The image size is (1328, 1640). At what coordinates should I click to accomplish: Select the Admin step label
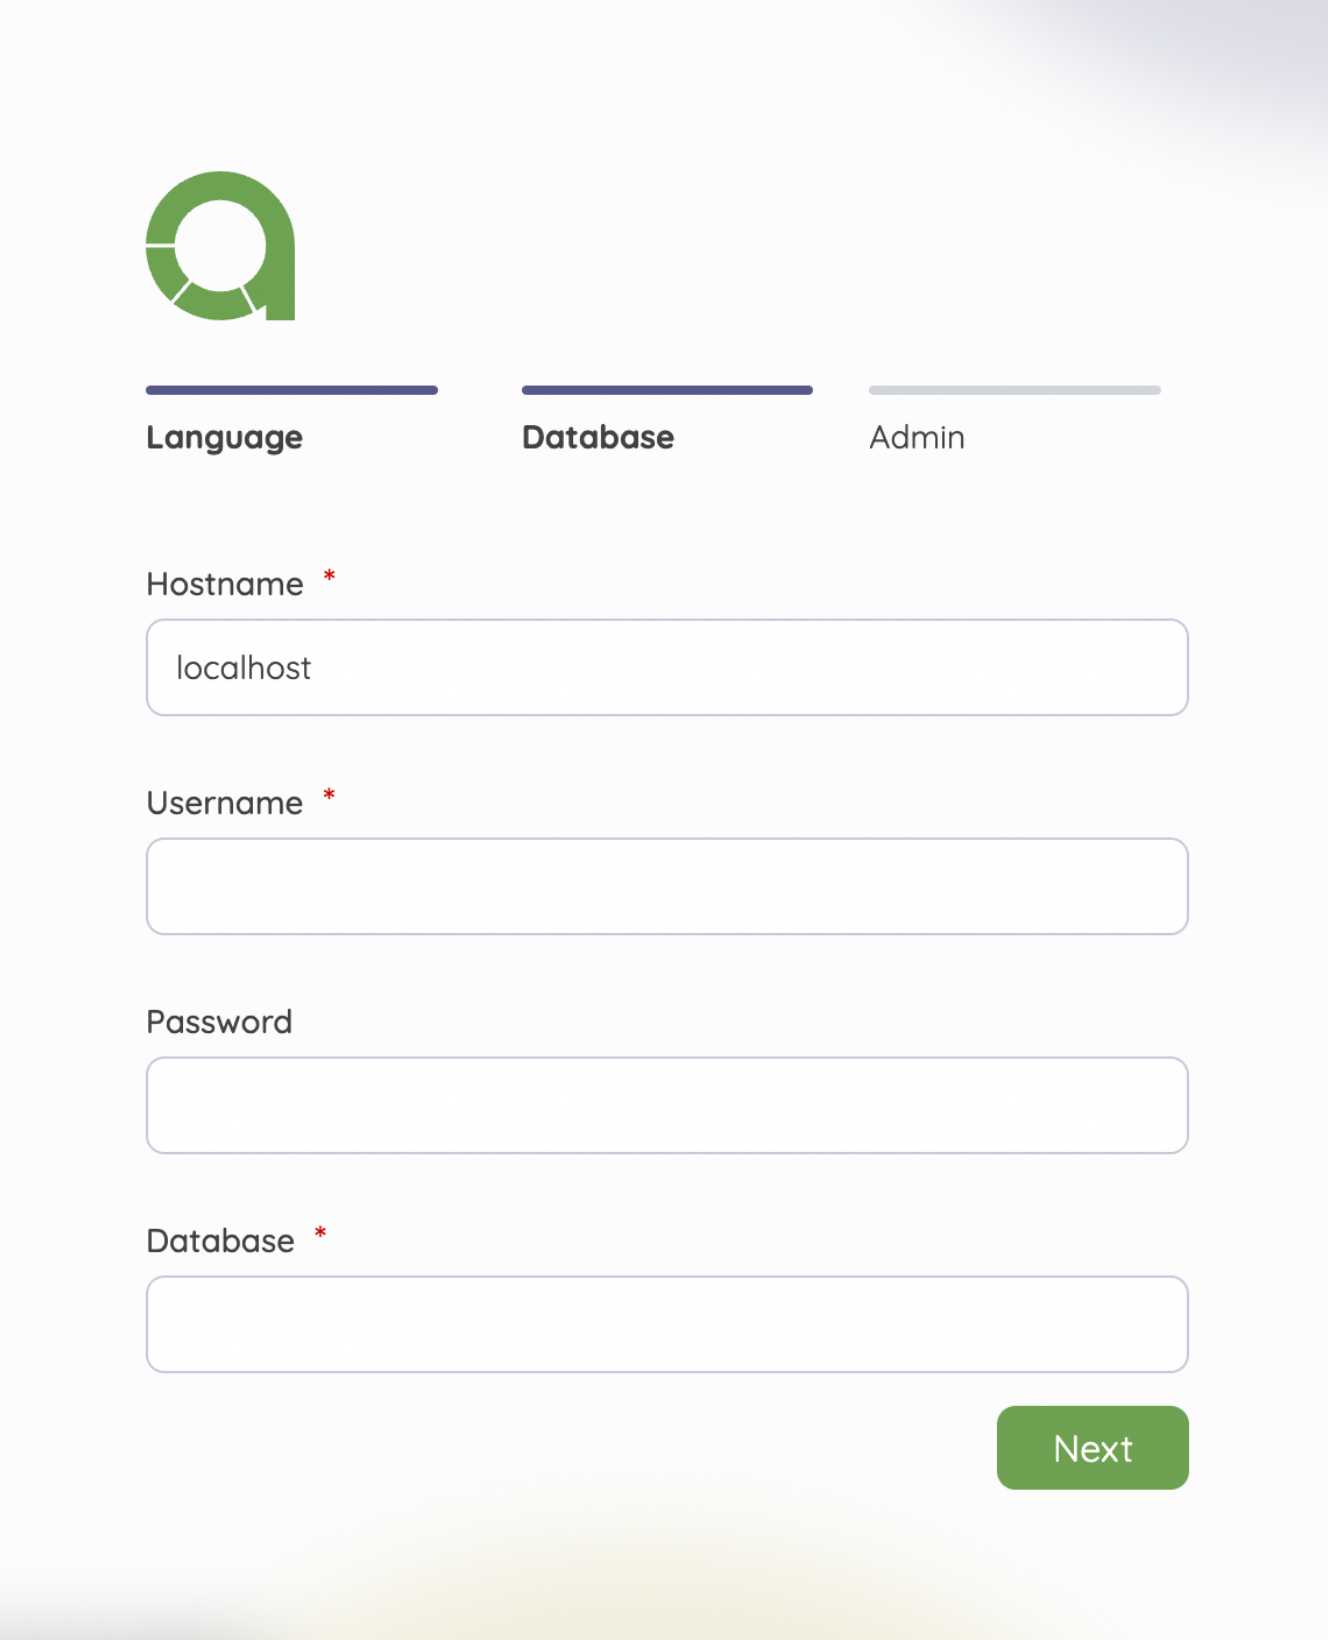(917, 437)
